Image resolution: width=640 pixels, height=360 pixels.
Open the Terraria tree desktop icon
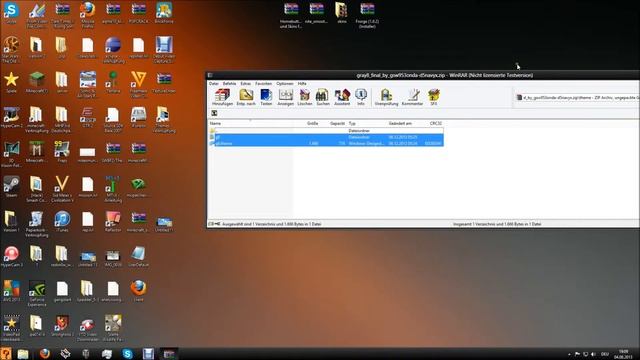tap(113, 82)
